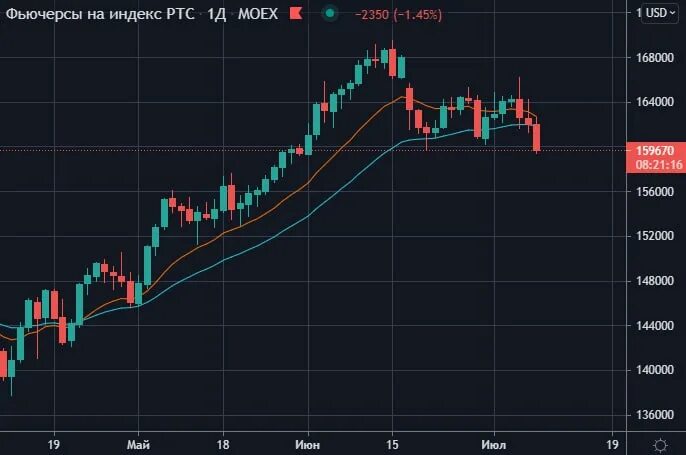Click the Июл date label on time axis
The image size is (686, 455).
click(x=494, y=445)
